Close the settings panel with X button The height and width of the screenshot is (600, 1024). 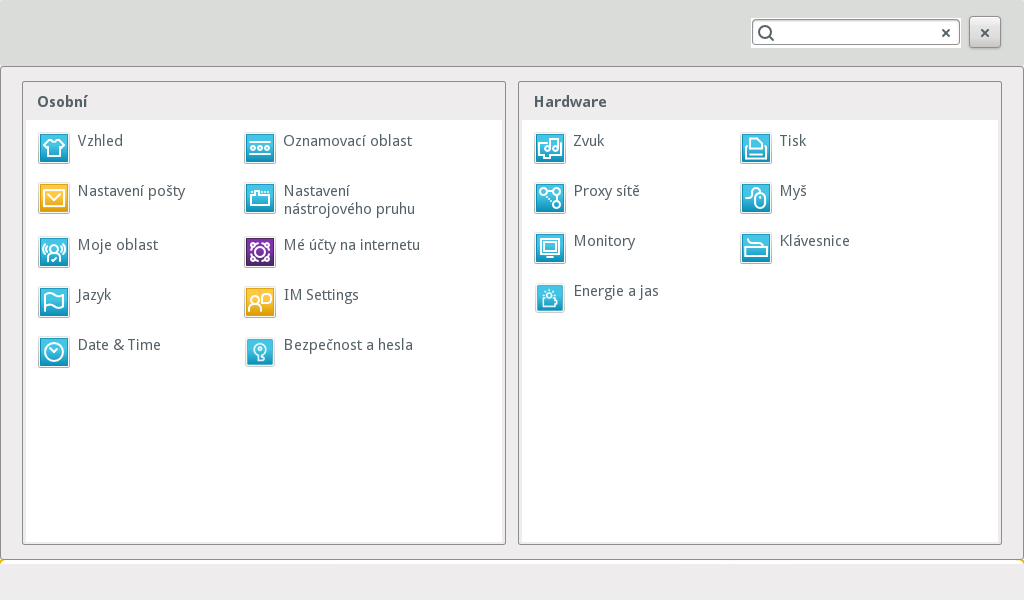[985, 33]
